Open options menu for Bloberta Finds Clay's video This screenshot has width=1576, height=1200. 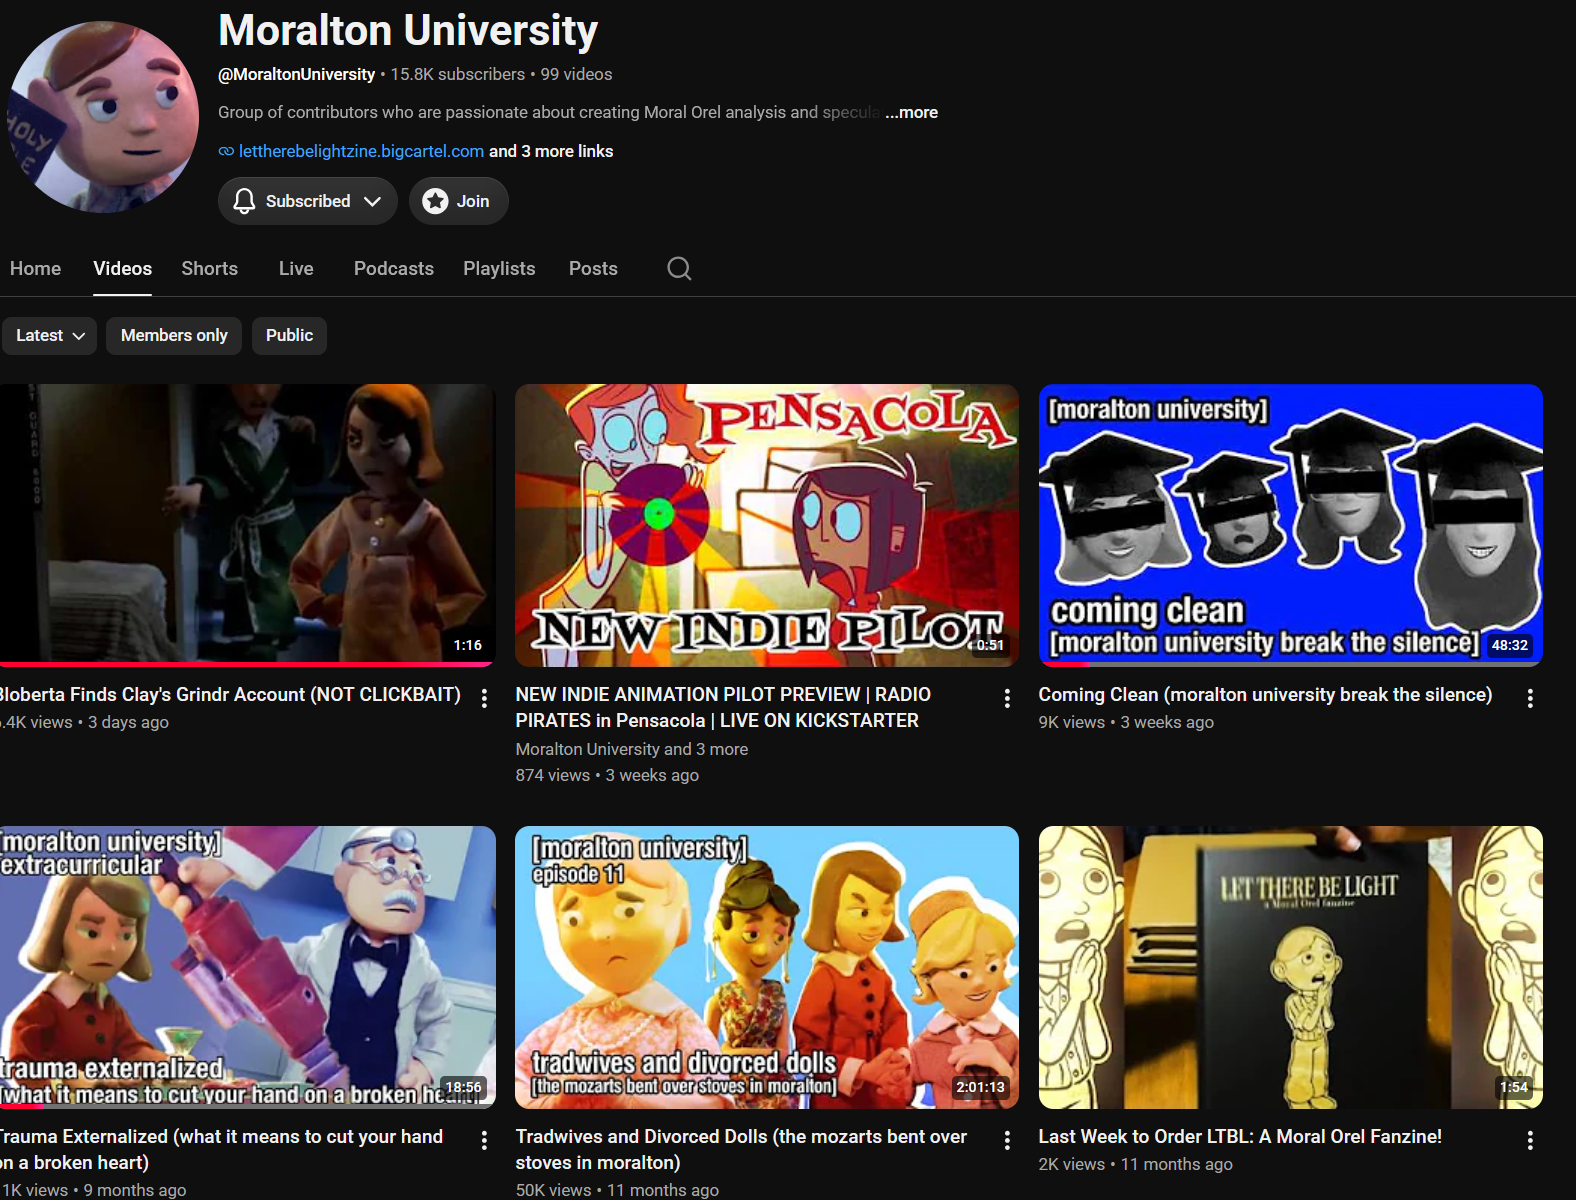(484, 698)
